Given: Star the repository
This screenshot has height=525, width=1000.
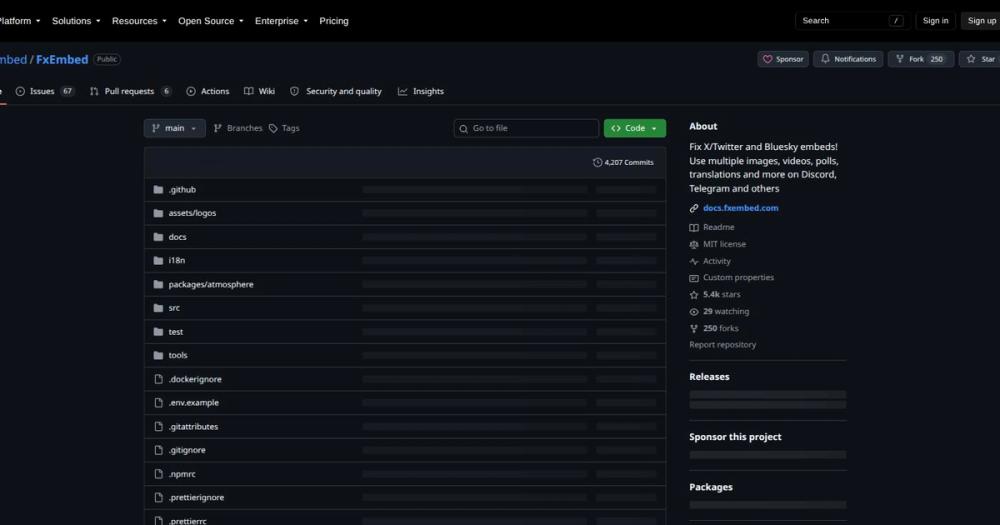Looking at the screenshot, I should (x=980, y=59).
